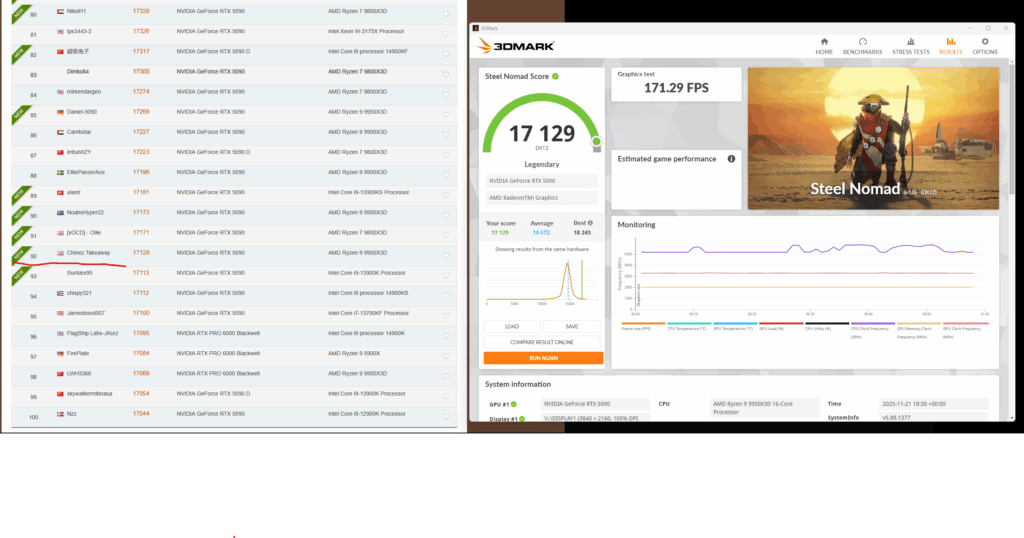The image size is (1024, 538).
Task: Expand the Nzz row arrow
Action: (x=446, y=417)
